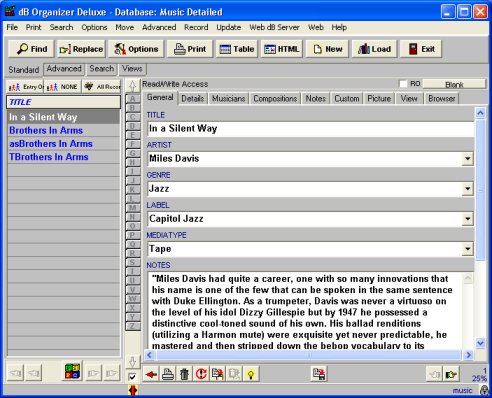Screen dimensions: 492x398
Task: Open the Advanced menu
Action: point(159,27)
